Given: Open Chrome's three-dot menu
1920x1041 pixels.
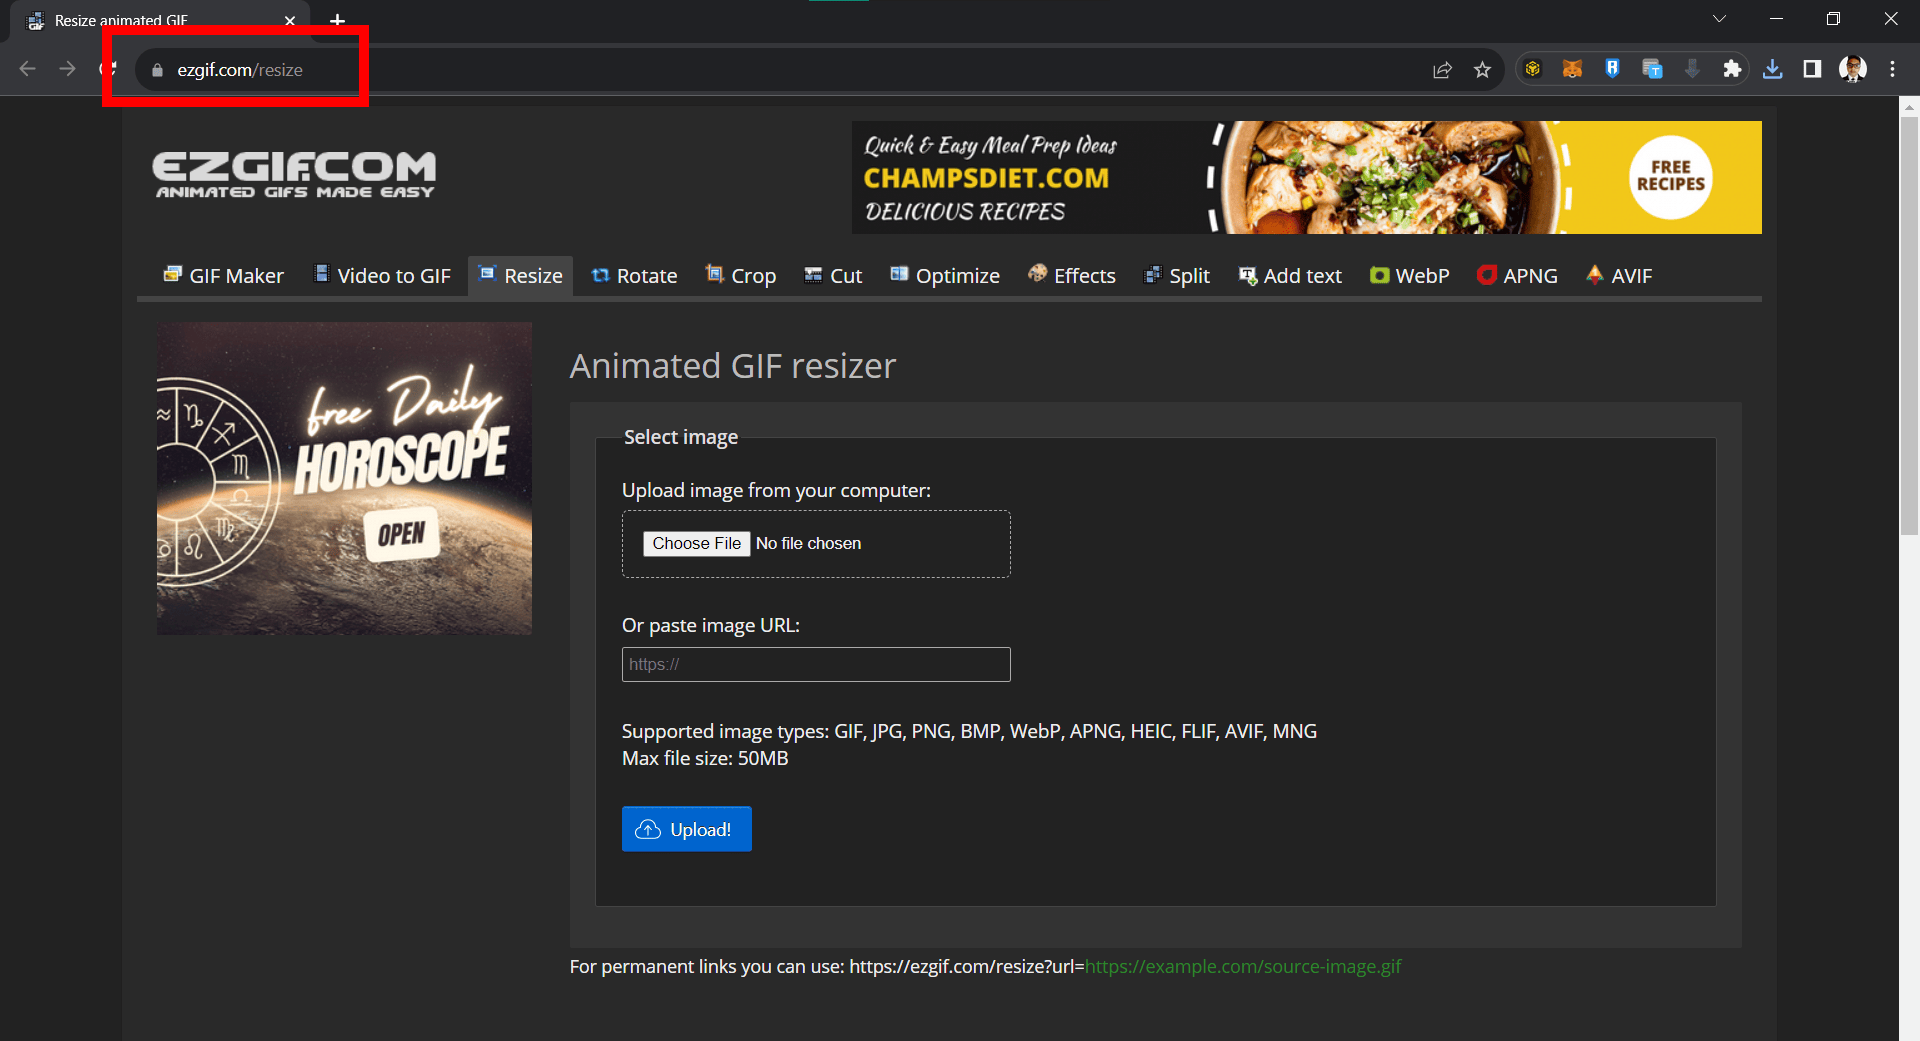Looking at the screenshot, I should pos(1893,68).
